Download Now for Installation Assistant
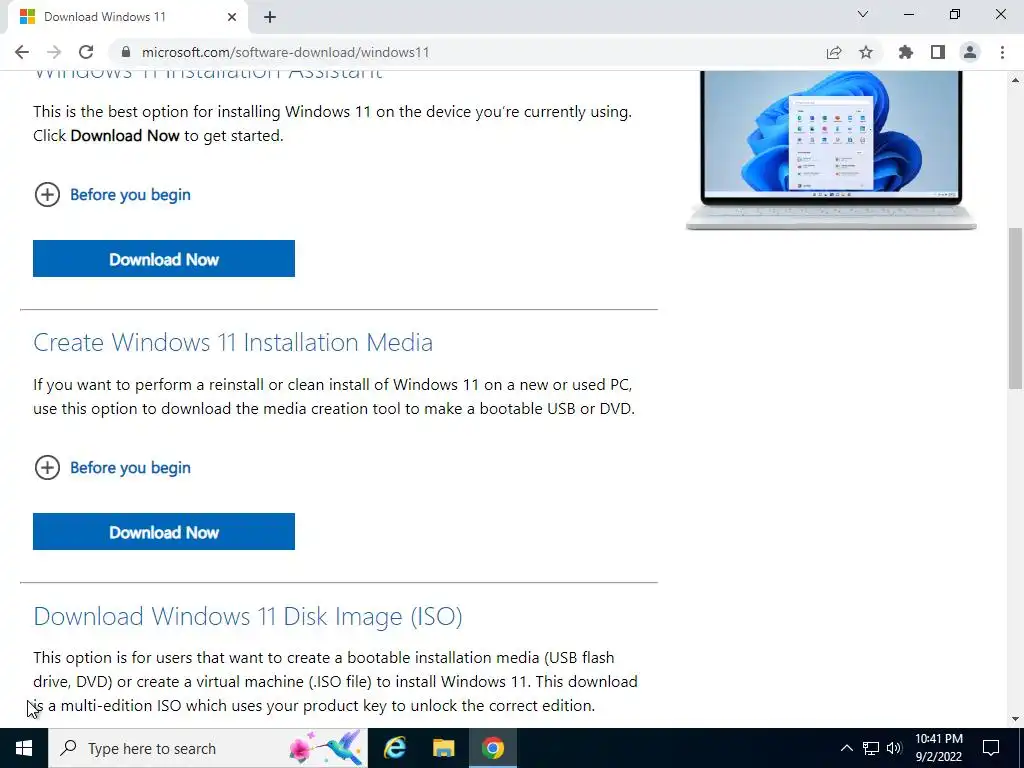The width and height of the screenshot is (1024, 768). (x=164, y=259)
